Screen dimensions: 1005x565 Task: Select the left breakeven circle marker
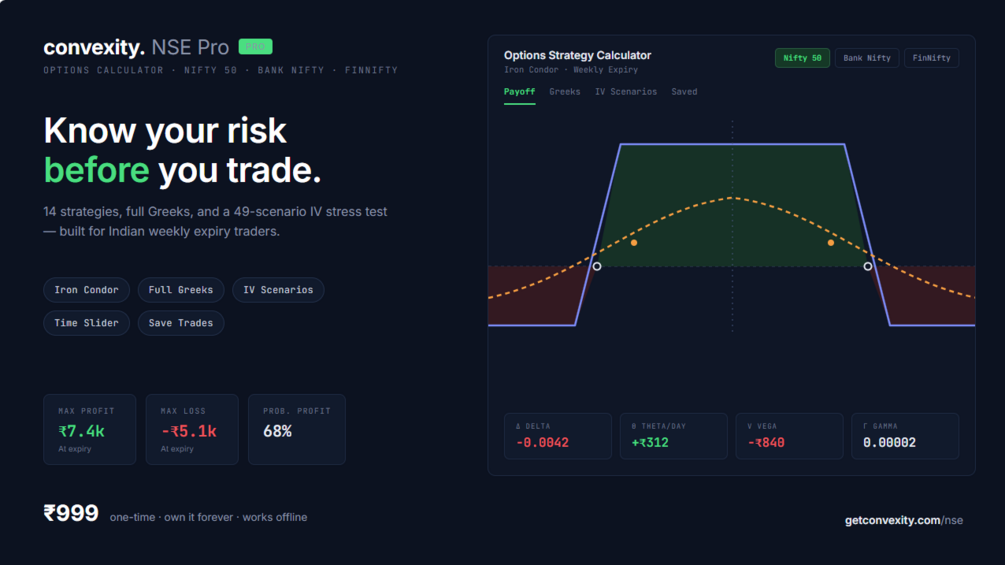point(597,266)
